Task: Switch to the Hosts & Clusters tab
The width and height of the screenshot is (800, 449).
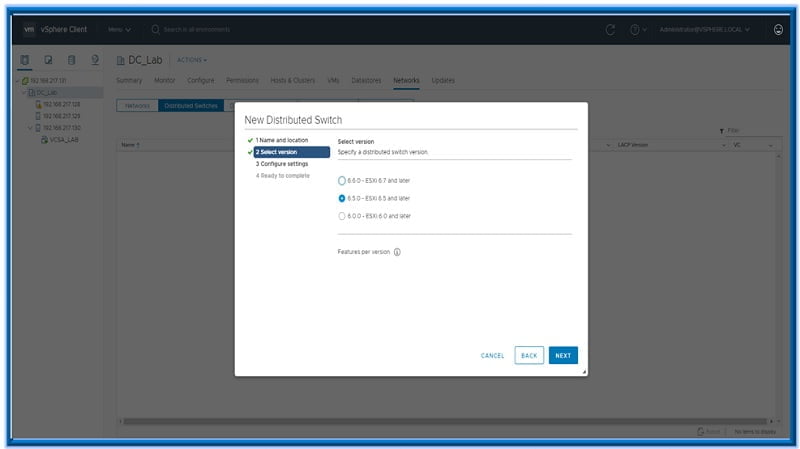Action: 291,80
